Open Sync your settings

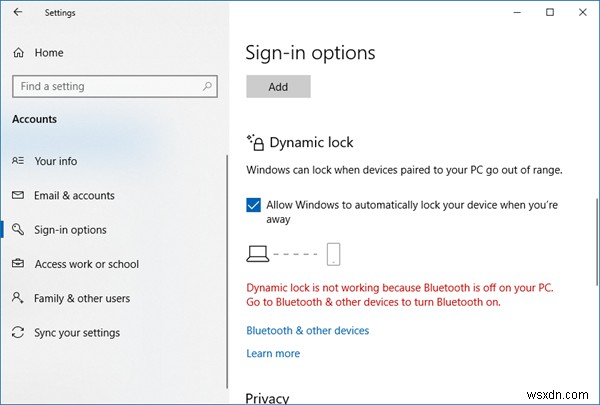pyautogui.click(x=77, y=333)
